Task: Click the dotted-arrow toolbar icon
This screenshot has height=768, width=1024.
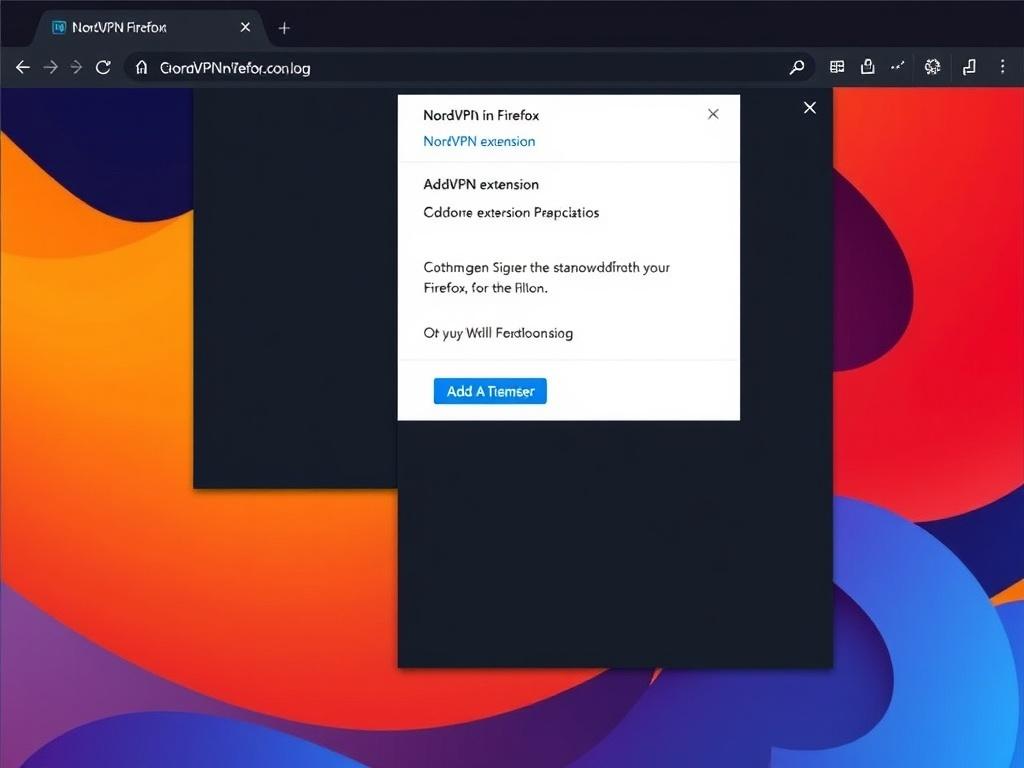Action: click(898, 66)
